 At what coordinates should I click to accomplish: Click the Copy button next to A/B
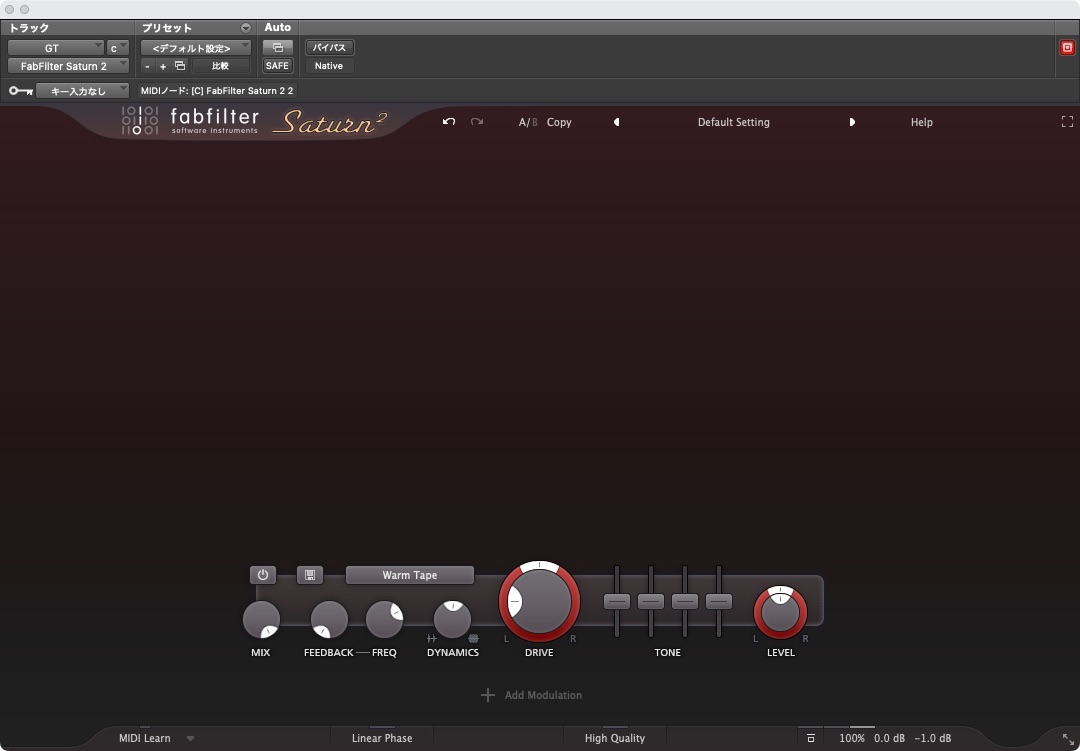point(559,122)
